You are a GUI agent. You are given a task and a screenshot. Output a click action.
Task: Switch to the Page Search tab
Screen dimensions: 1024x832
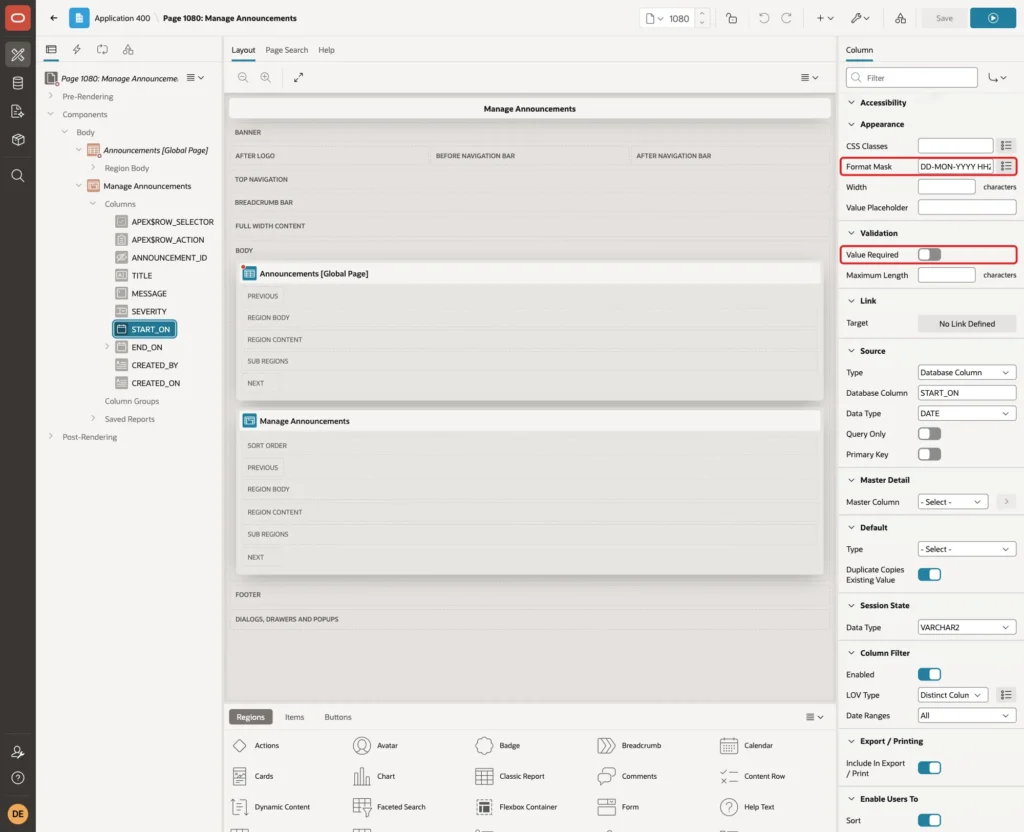[286, 50]
